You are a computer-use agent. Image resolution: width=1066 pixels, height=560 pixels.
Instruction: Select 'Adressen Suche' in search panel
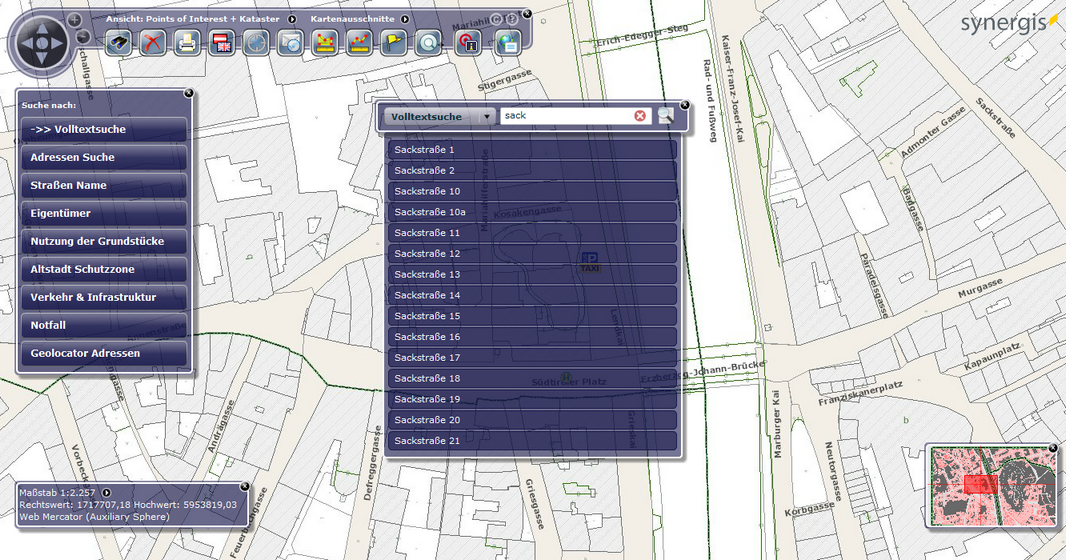(x=102, y=157)
